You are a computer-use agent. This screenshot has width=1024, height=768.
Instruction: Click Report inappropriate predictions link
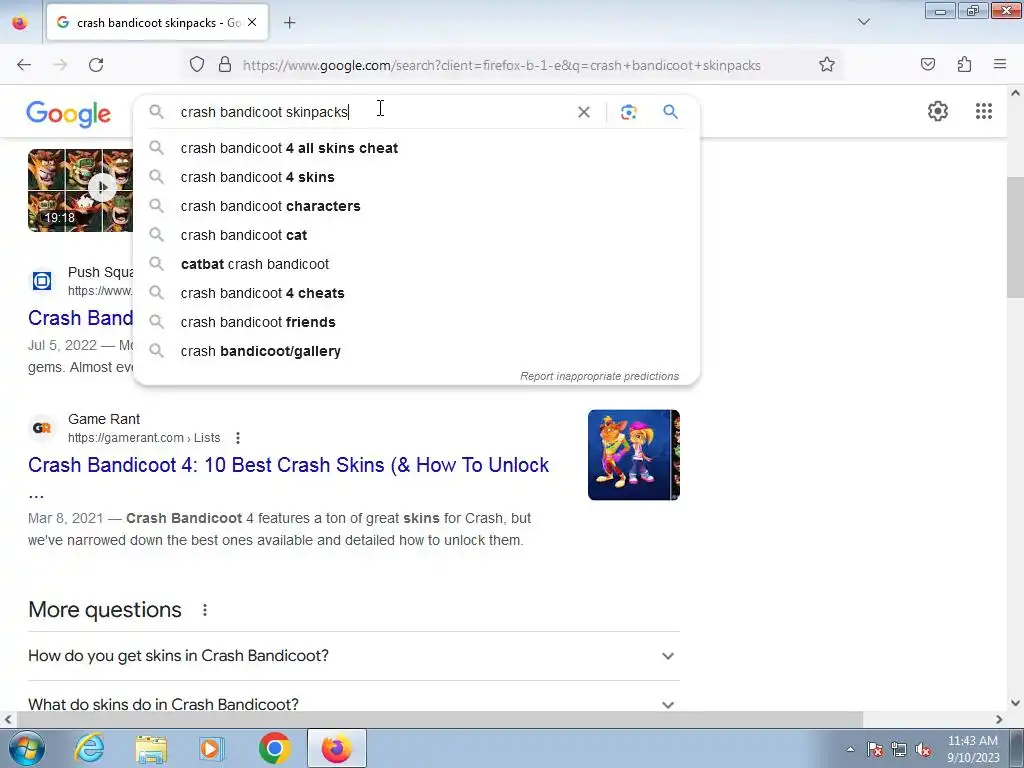(600, 376)
